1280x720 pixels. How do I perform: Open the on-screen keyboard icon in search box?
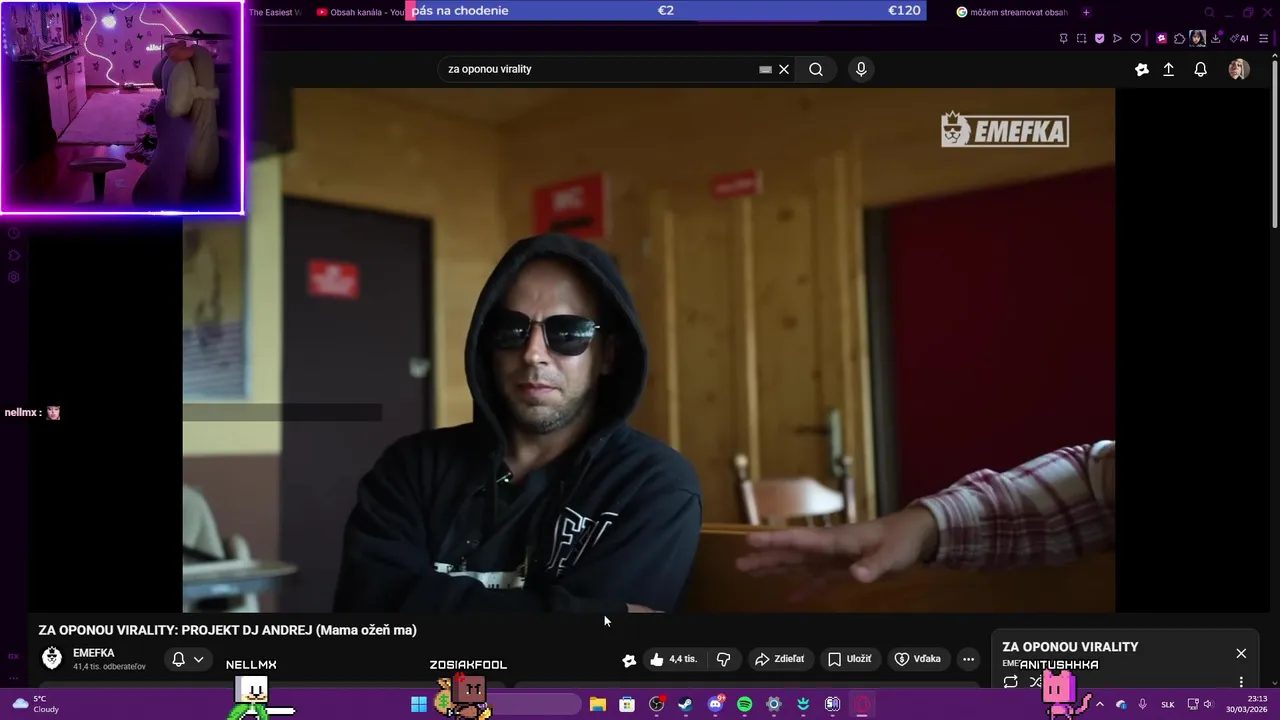pos(765,69)
